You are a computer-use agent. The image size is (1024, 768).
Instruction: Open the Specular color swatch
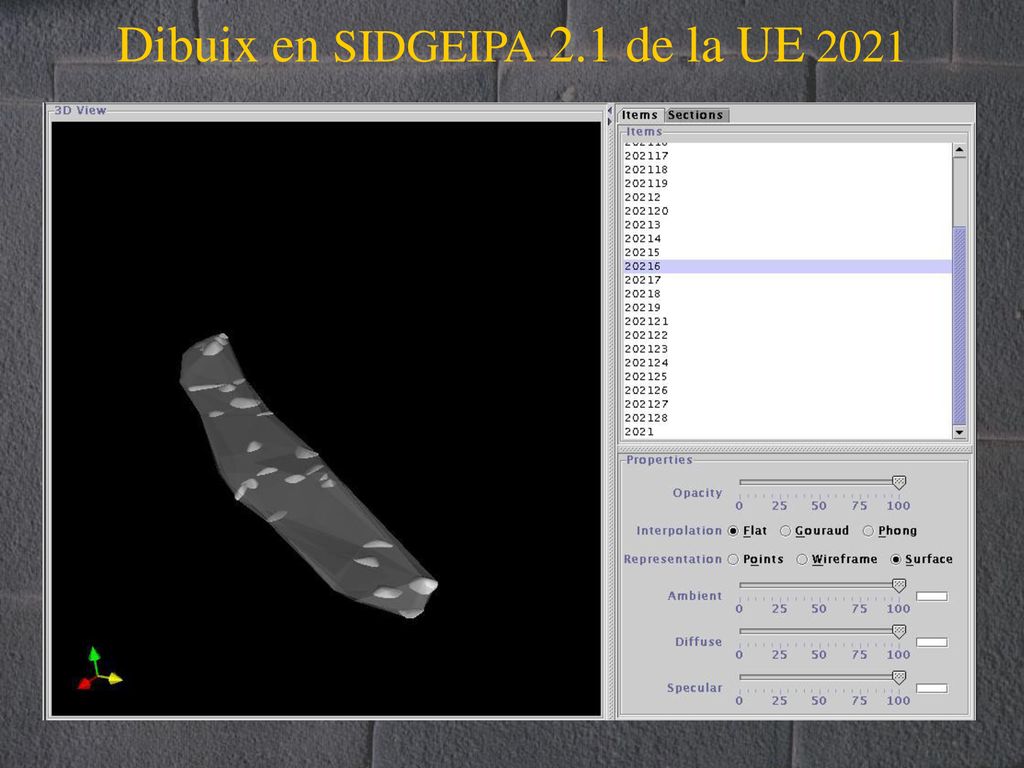click(x=932, y=688)
